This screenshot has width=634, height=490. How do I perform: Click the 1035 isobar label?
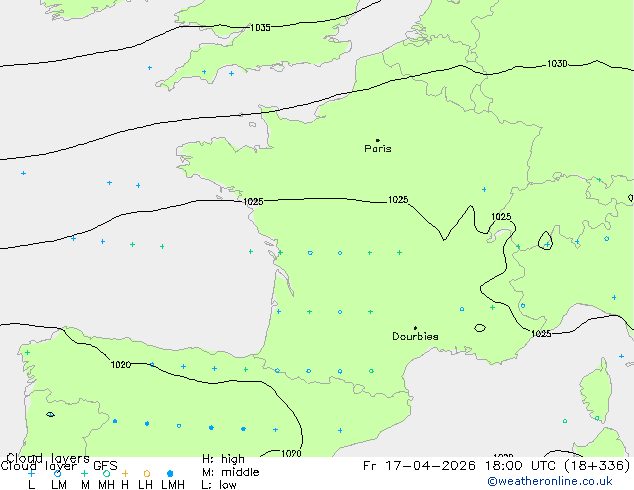[260, 27]
